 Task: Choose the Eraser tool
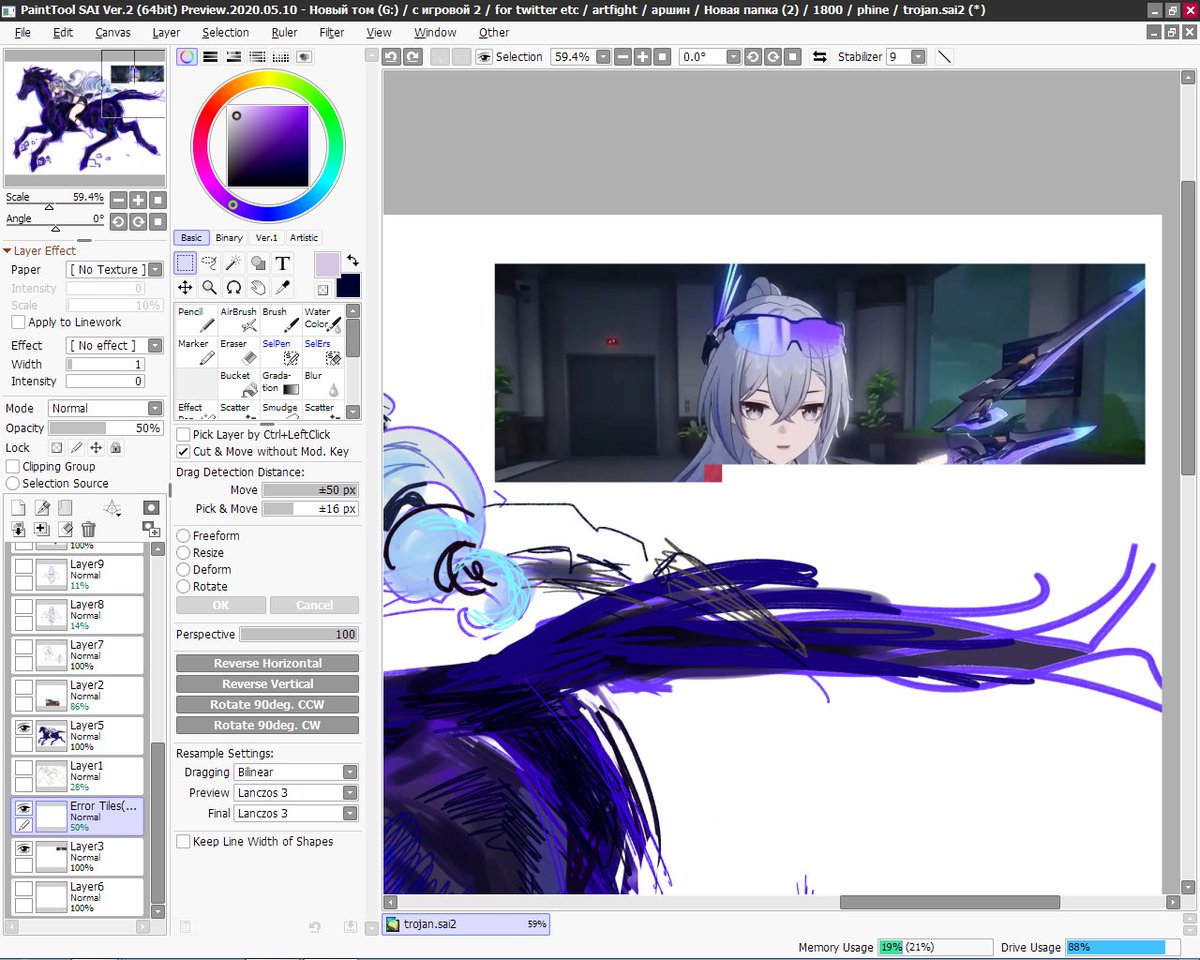238,352
